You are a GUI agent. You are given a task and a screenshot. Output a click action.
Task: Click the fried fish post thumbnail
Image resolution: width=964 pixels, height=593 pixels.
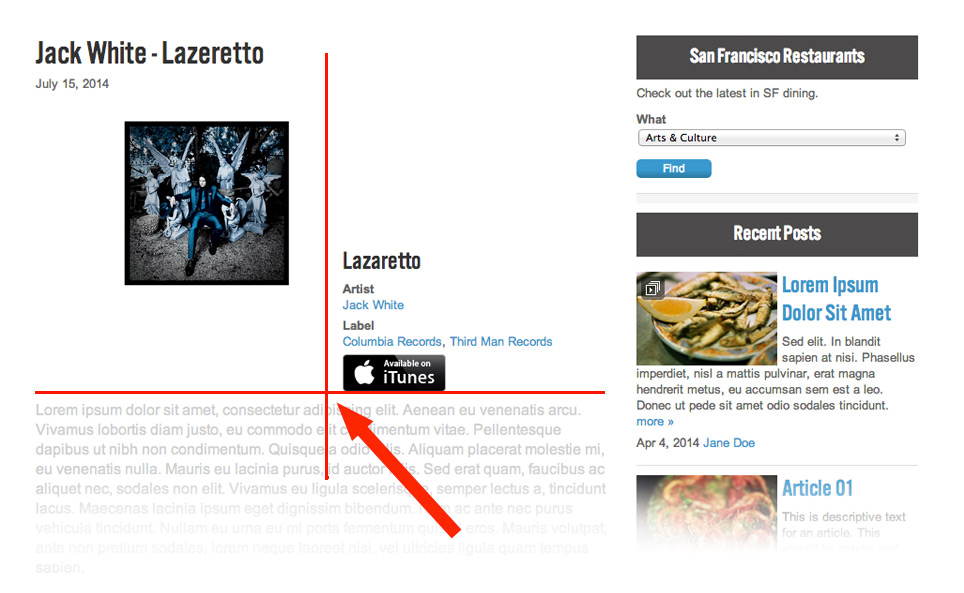(x=706, y=318)
